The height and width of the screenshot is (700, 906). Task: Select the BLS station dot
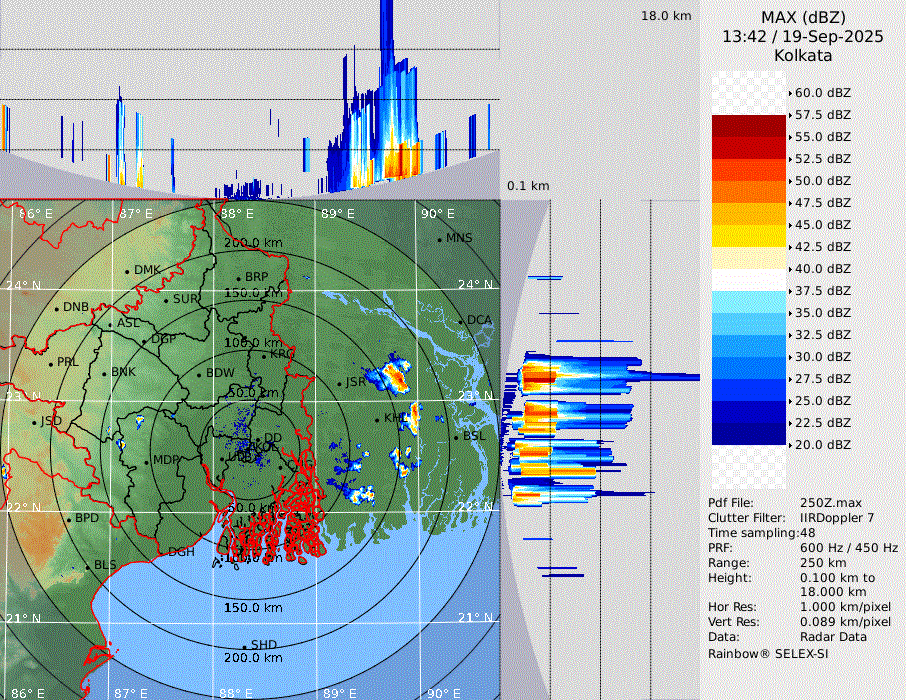click(88, 566)
